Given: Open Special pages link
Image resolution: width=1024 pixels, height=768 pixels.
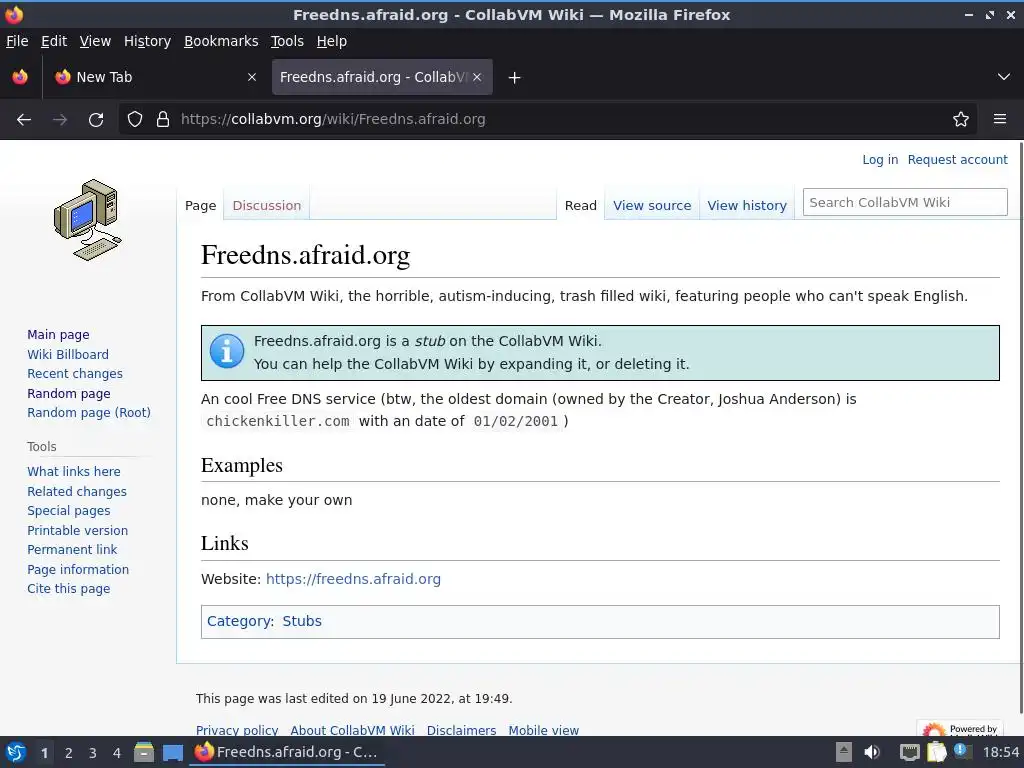Looking at the screenshot, I should point(69,511).
